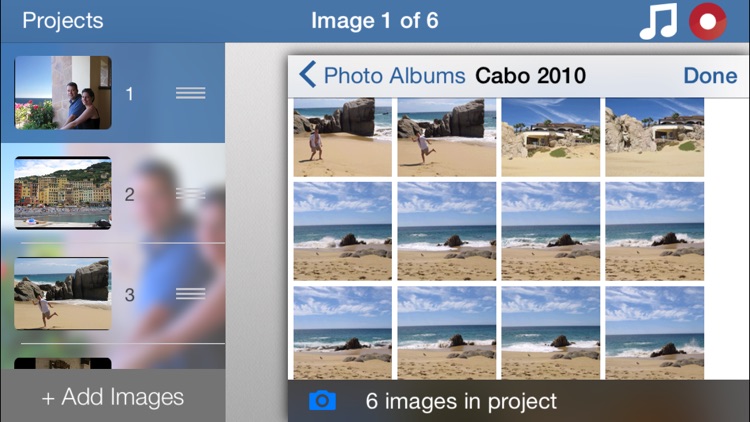
Task: Click the "Image 1 of 6" title
Action: click(x=375, y=21)
